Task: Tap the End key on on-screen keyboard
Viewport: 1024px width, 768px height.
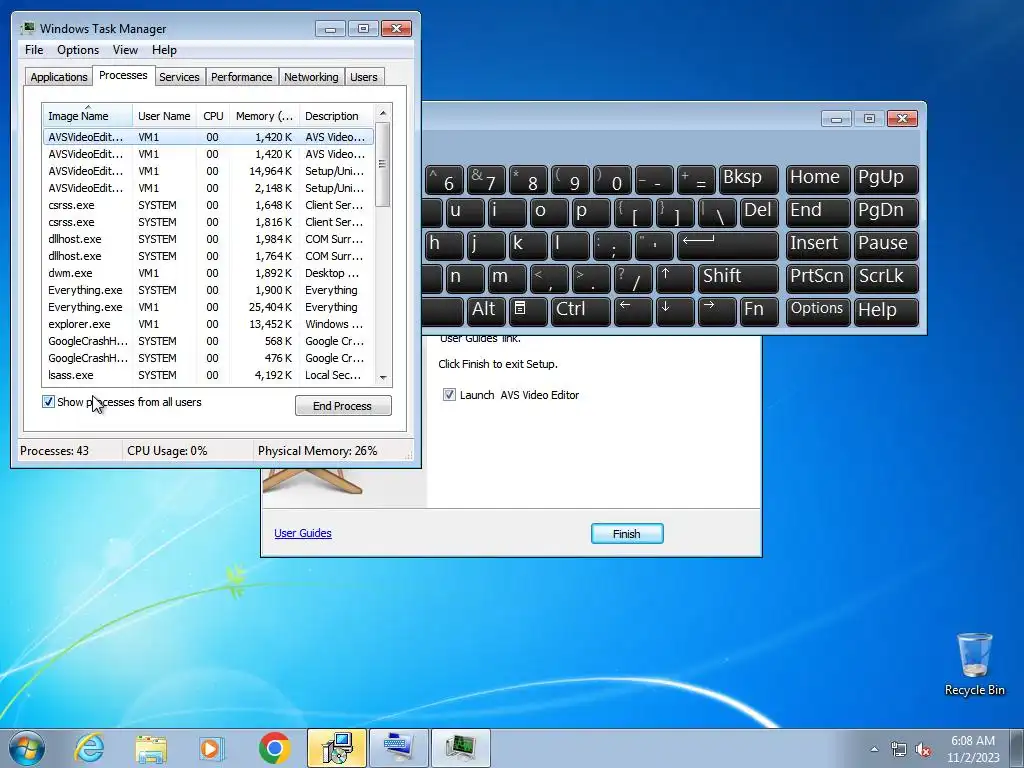Action: tap(818, 212)
